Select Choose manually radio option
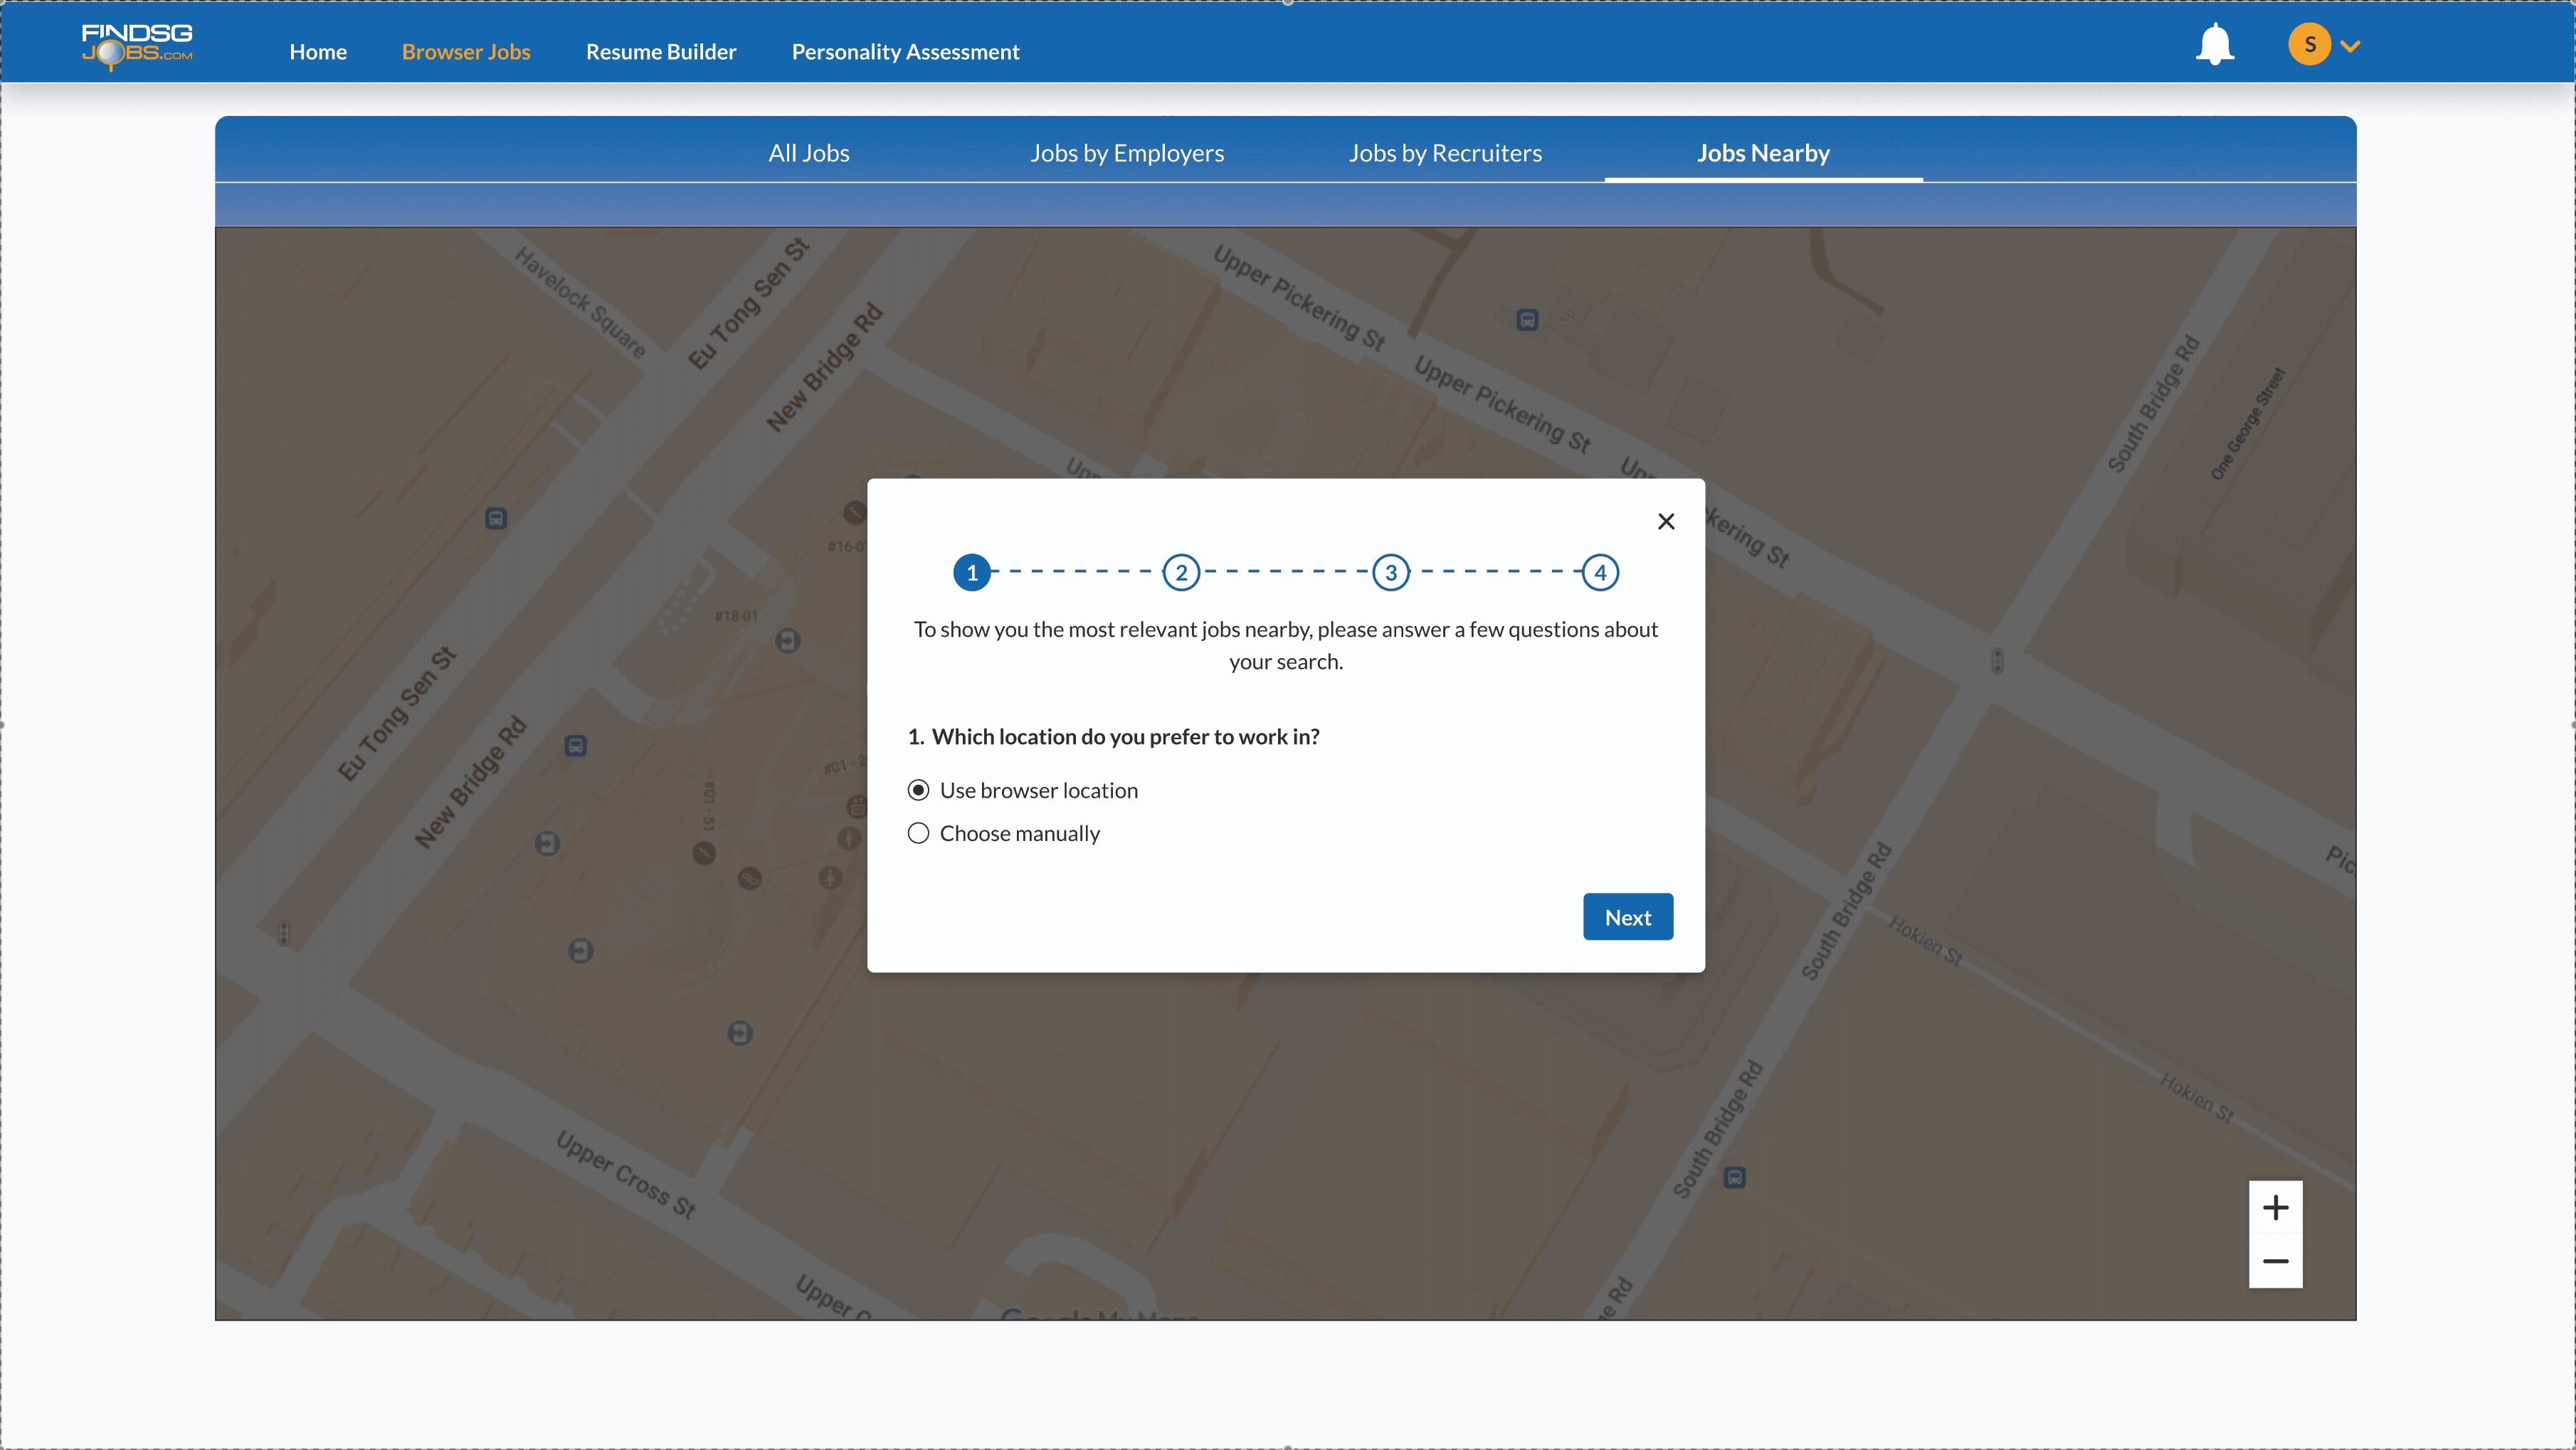The height and width of the screenshot is (1450, 2576). tap(918, 833)
